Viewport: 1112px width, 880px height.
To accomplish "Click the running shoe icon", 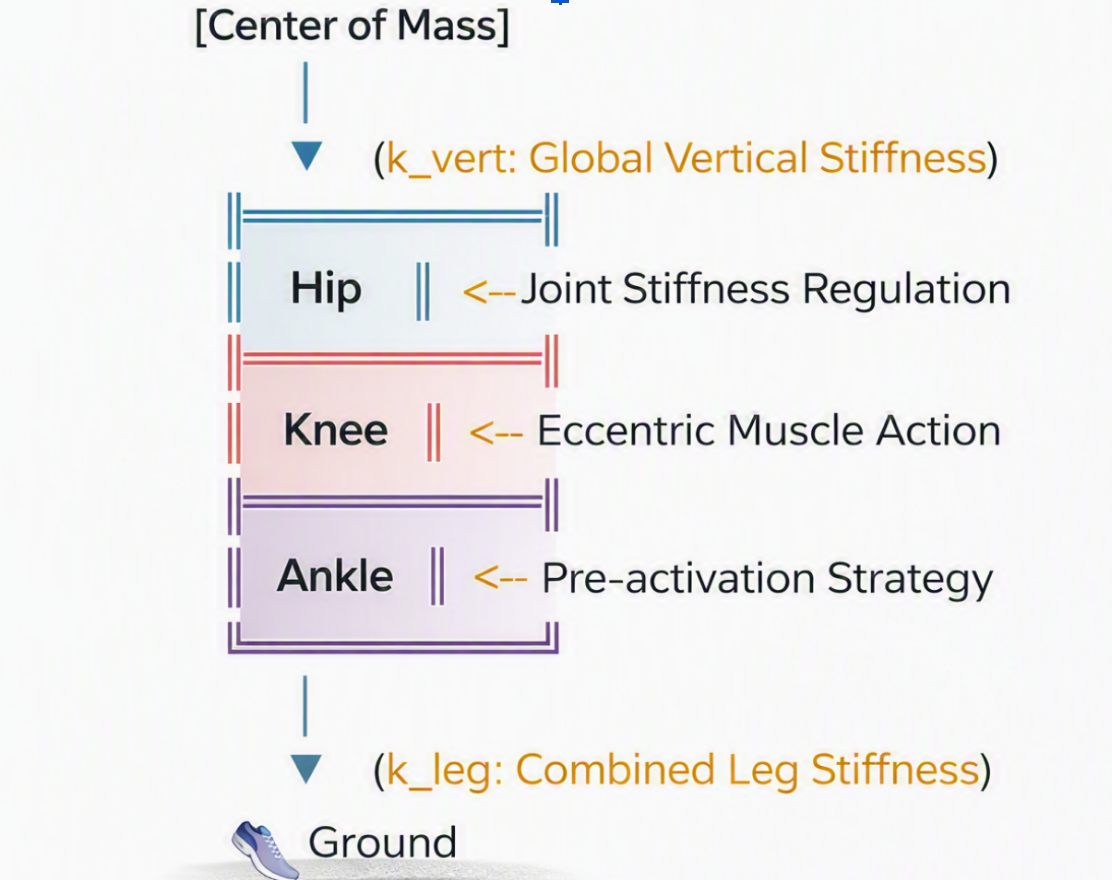I will pyautogui.click(x=264, y=850).
